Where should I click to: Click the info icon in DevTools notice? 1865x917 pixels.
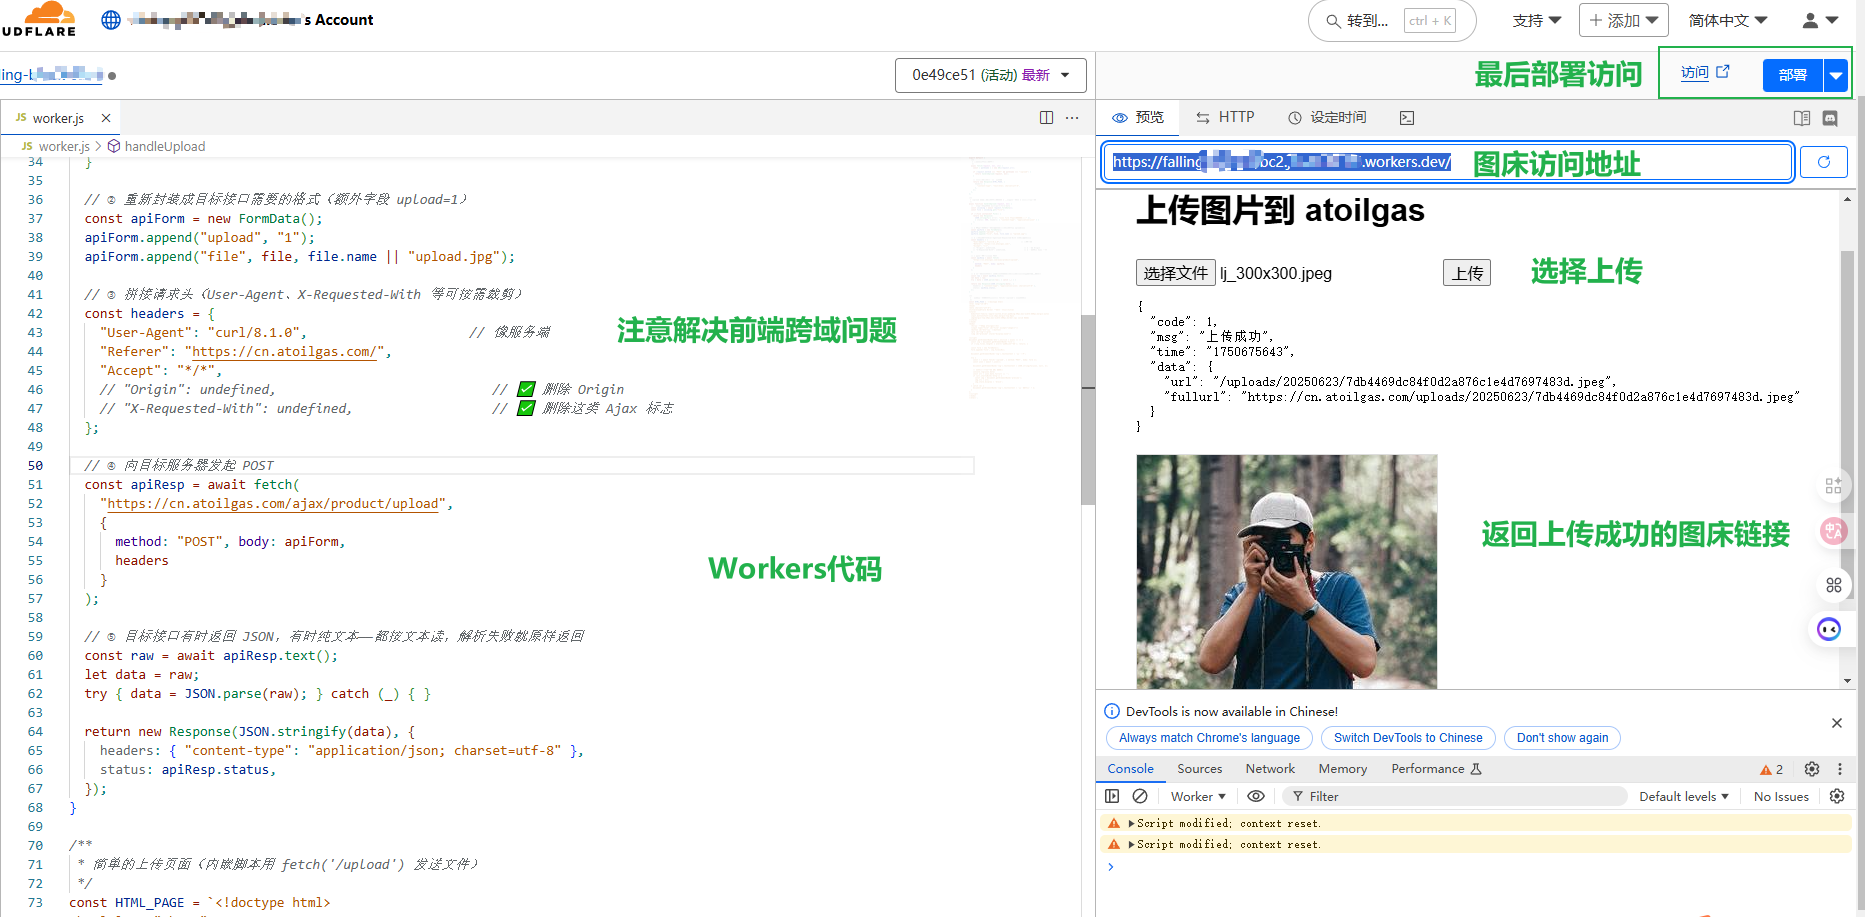pyautogui.click(x=1112, y=711)
